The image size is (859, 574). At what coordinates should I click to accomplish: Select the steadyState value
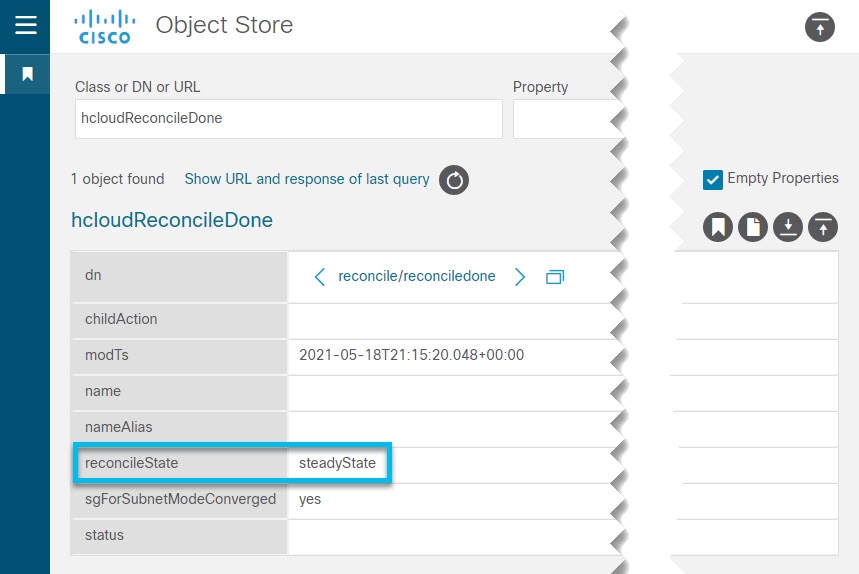[337, 463]
